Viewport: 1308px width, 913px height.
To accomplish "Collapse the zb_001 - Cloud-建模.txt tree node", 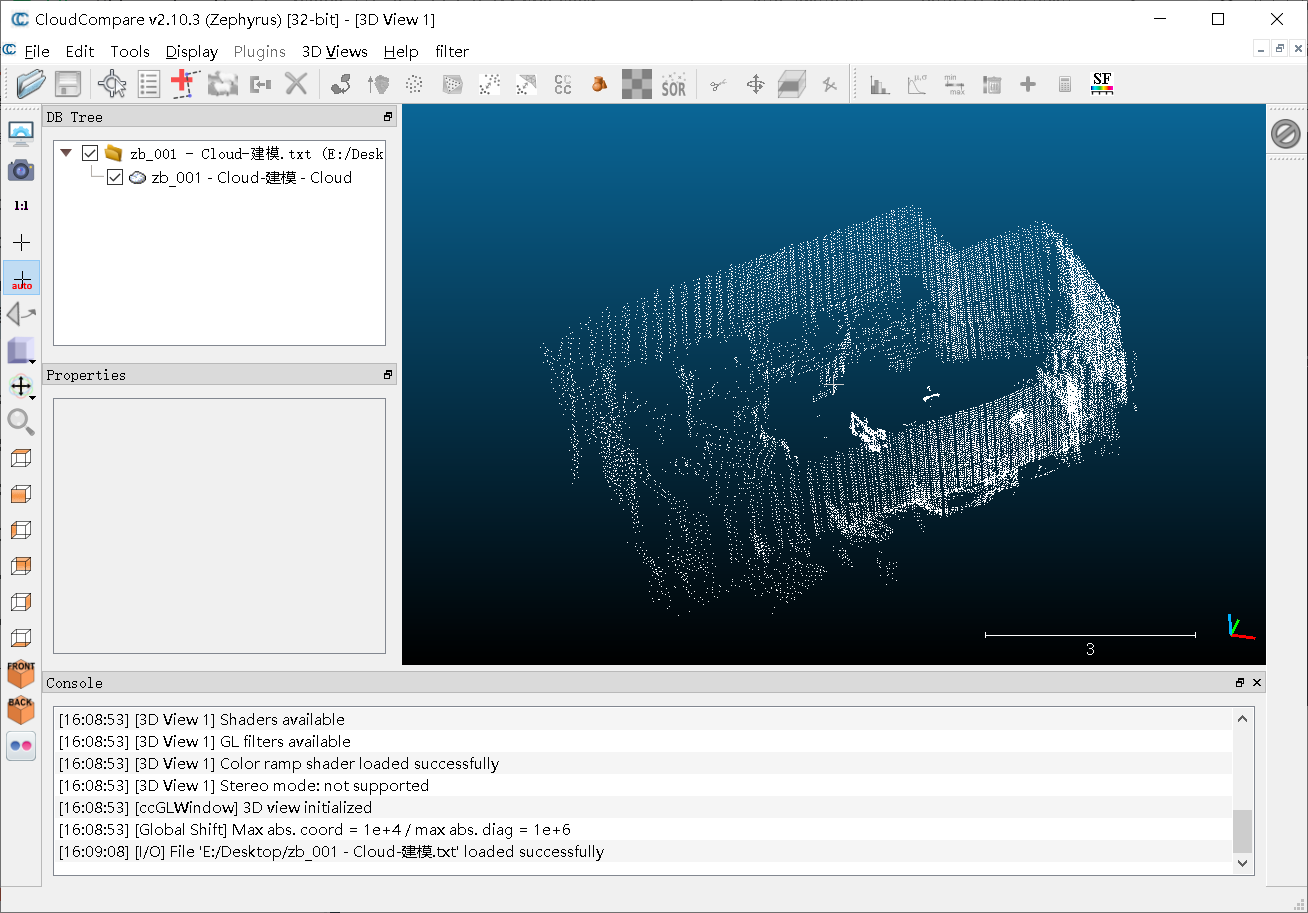I will [x=66, y=153].
